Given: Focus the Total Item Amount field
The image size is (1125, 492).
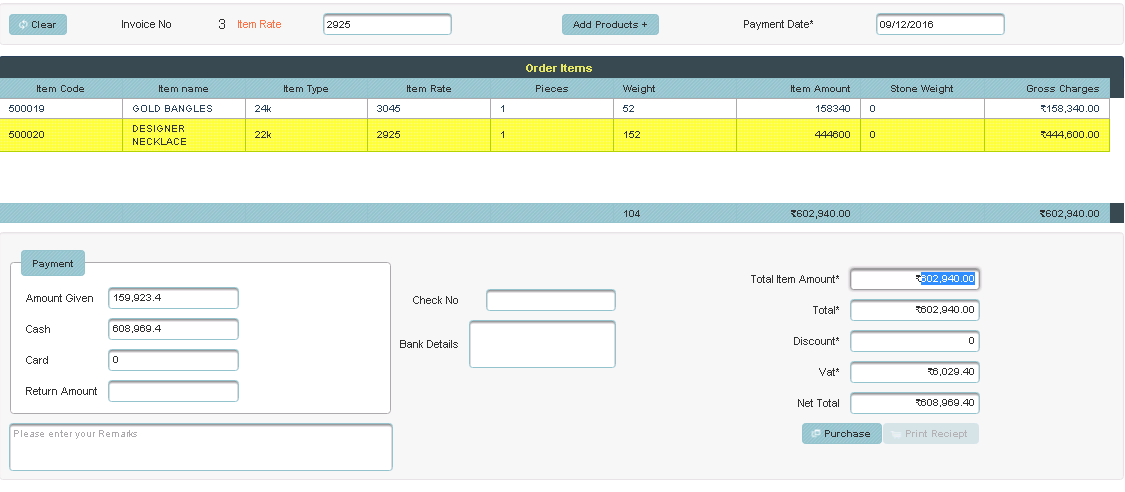Looking at the screenshot, I should tap(914, 280).
